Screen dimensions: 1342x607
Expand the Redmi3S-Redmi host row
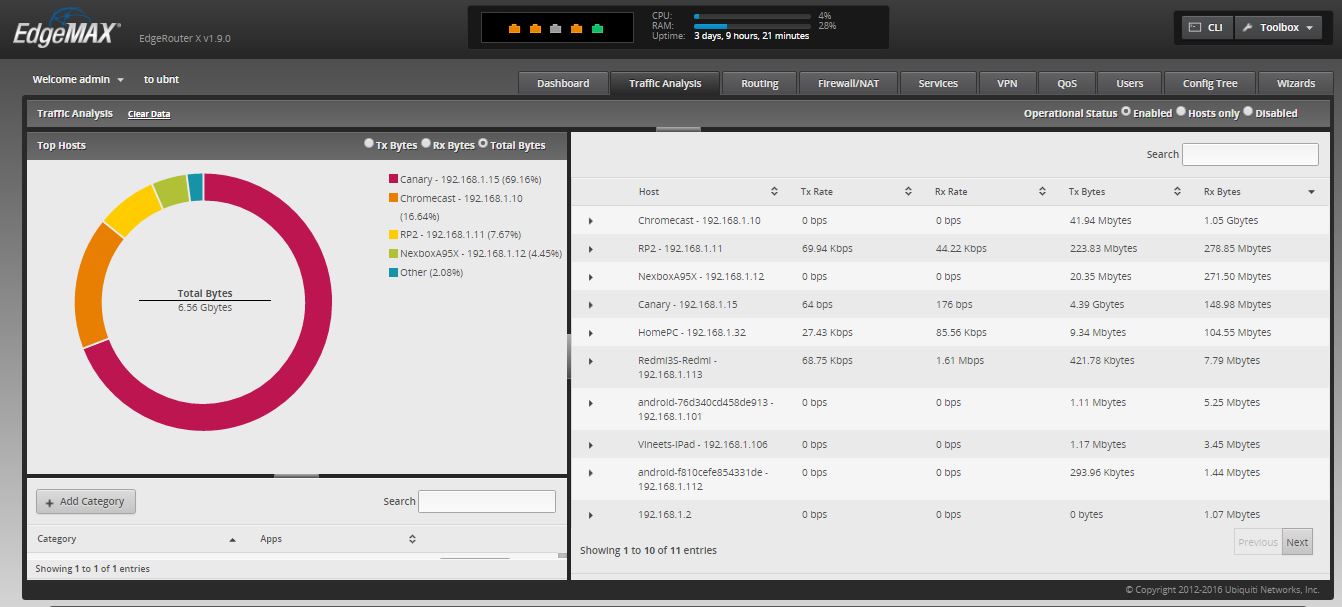pos(591,361)
